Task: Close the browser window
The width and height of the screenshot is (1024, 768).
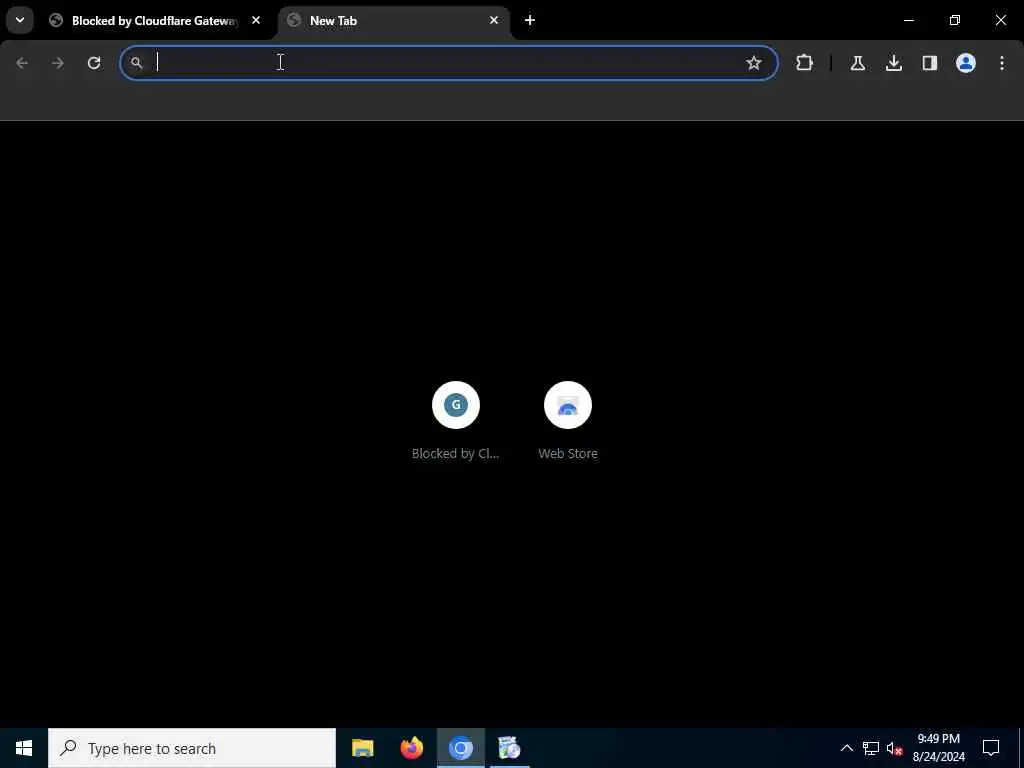Action: click(x=1000, y=20)
